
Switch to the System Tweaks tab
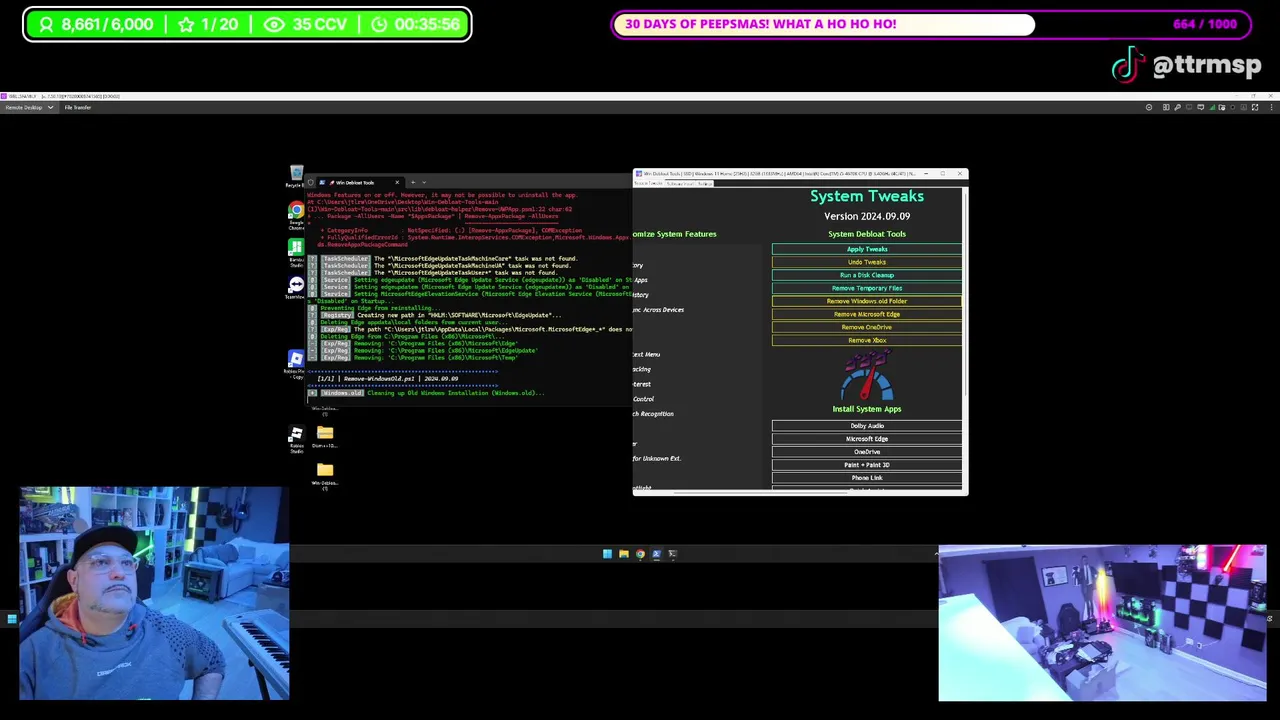[650, 184]
